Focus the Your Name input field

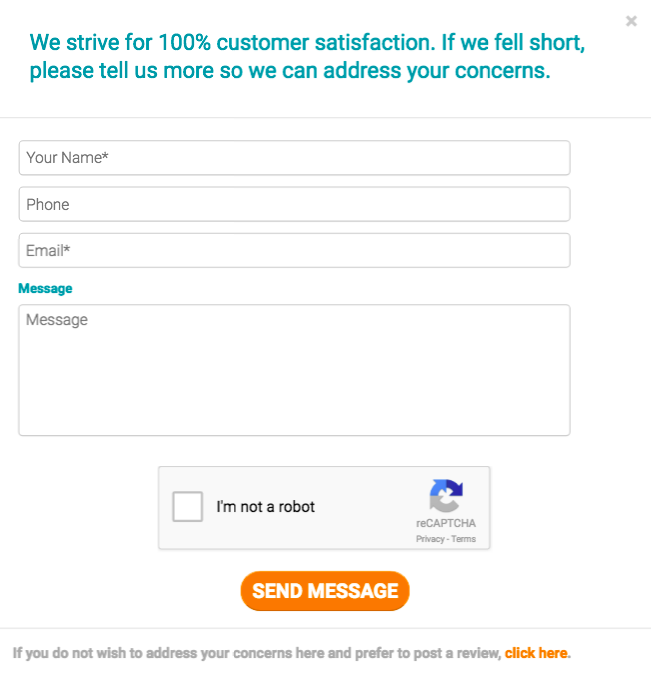tap(294, 158)
